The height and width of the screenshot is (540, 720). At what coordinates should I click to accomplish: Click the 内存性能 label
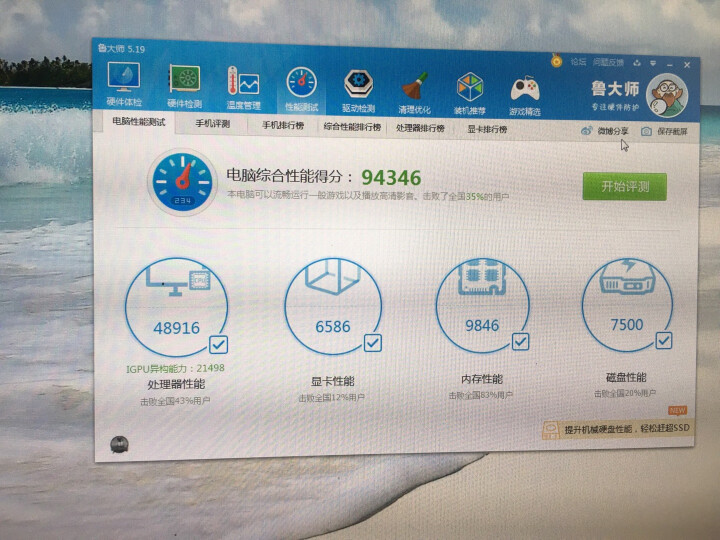tap(482, 379)
